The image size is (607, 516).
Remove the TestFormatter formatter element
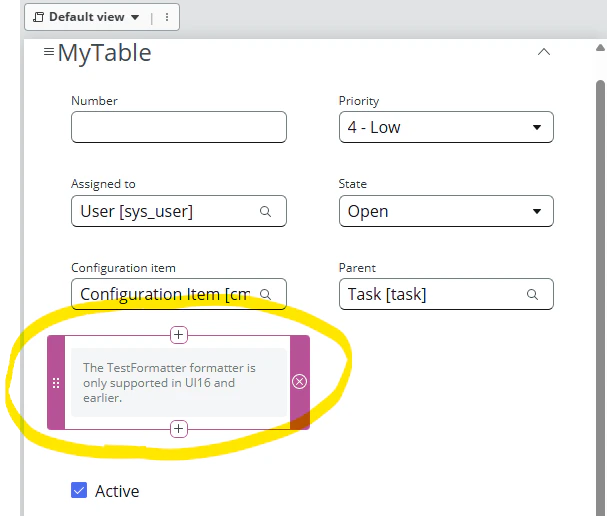299,382
